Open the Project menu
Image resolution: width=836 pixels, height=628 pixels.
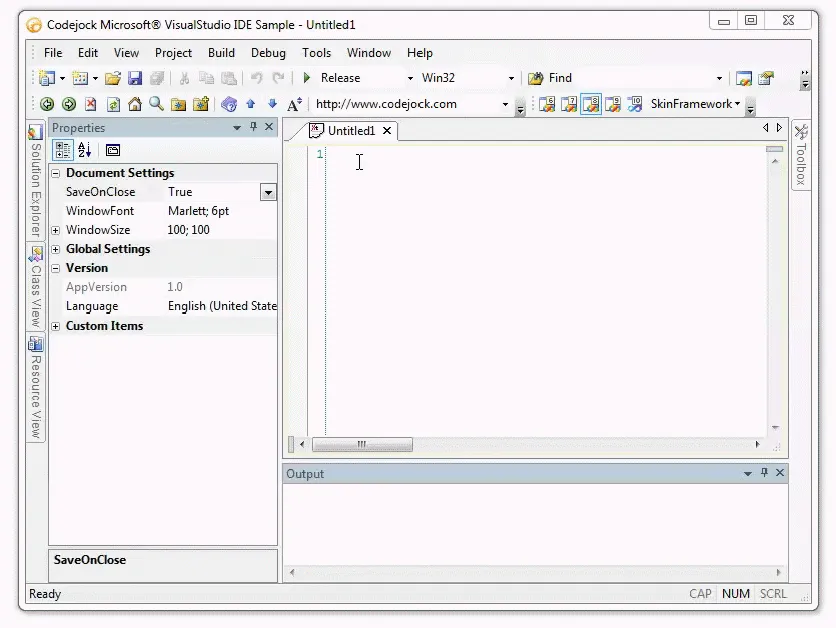click(173, 53)
